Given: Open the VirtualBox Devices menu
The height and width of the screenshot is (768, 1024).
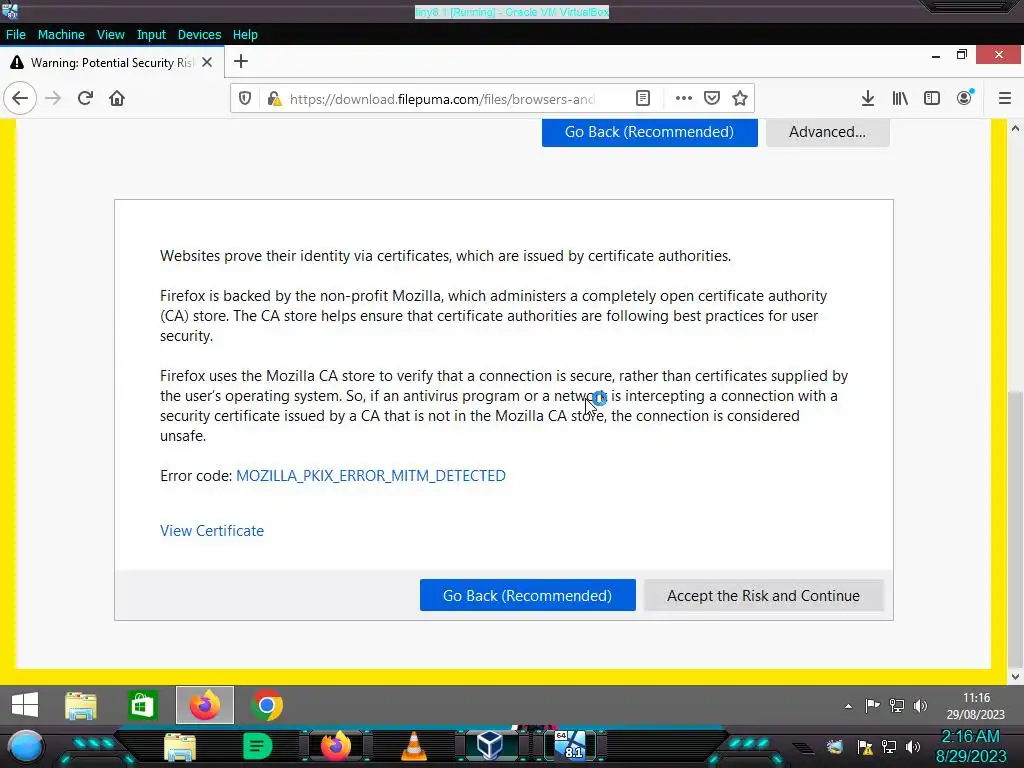Looking at the screenshot, I should (x=199, y=35).
